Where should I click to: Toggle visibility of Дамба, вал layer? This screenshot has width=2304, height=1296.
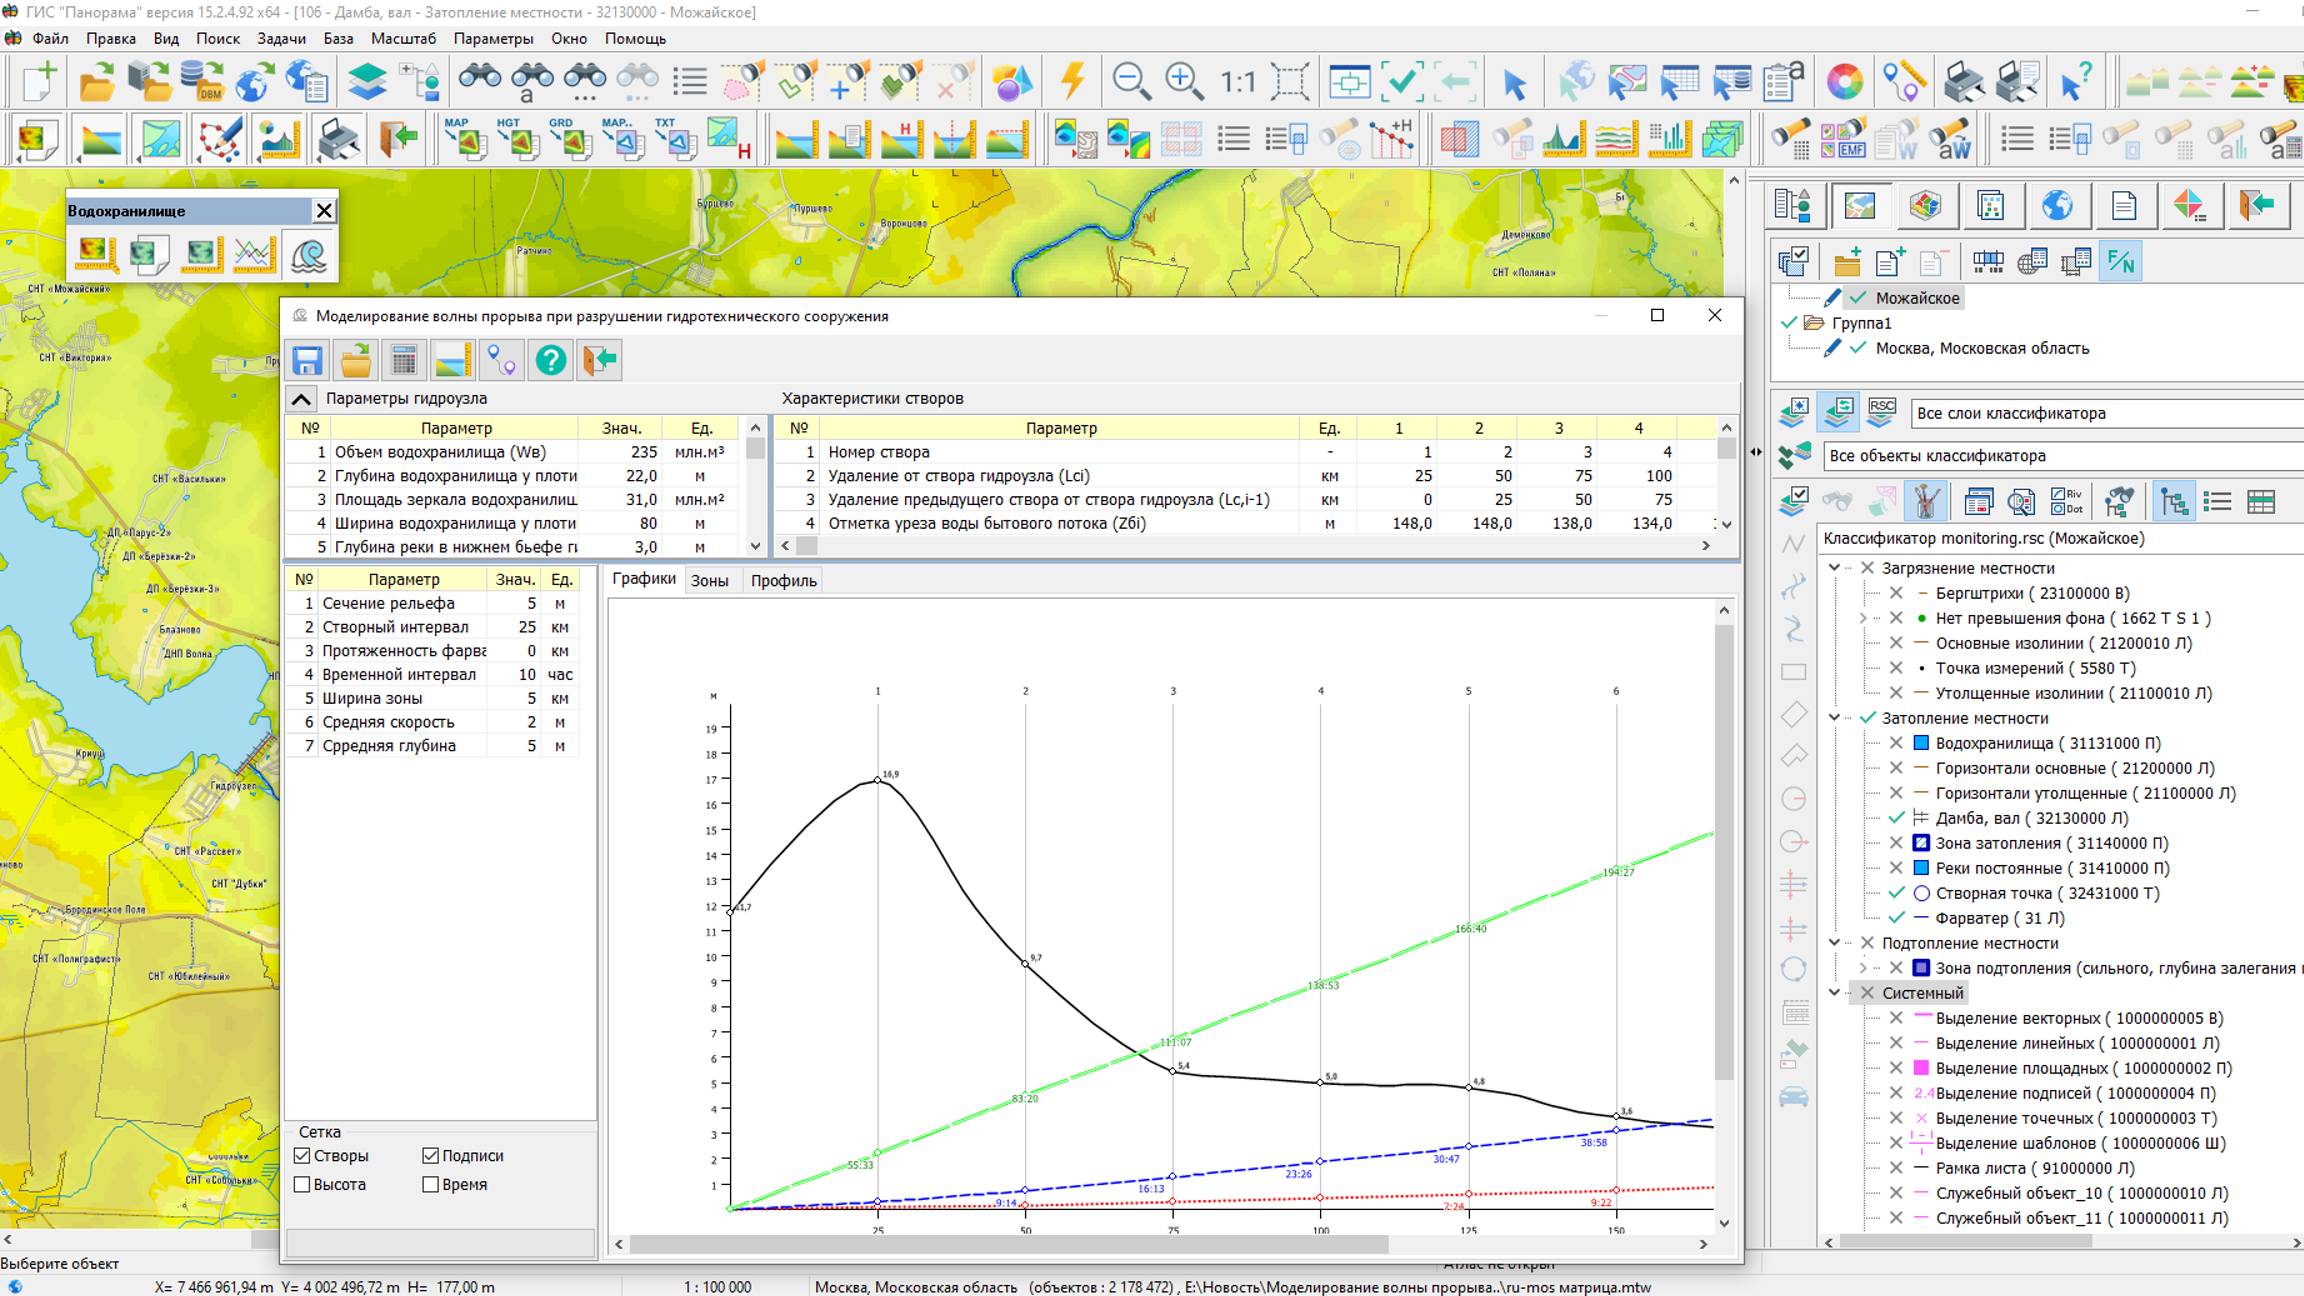(x=1896, y=818)
